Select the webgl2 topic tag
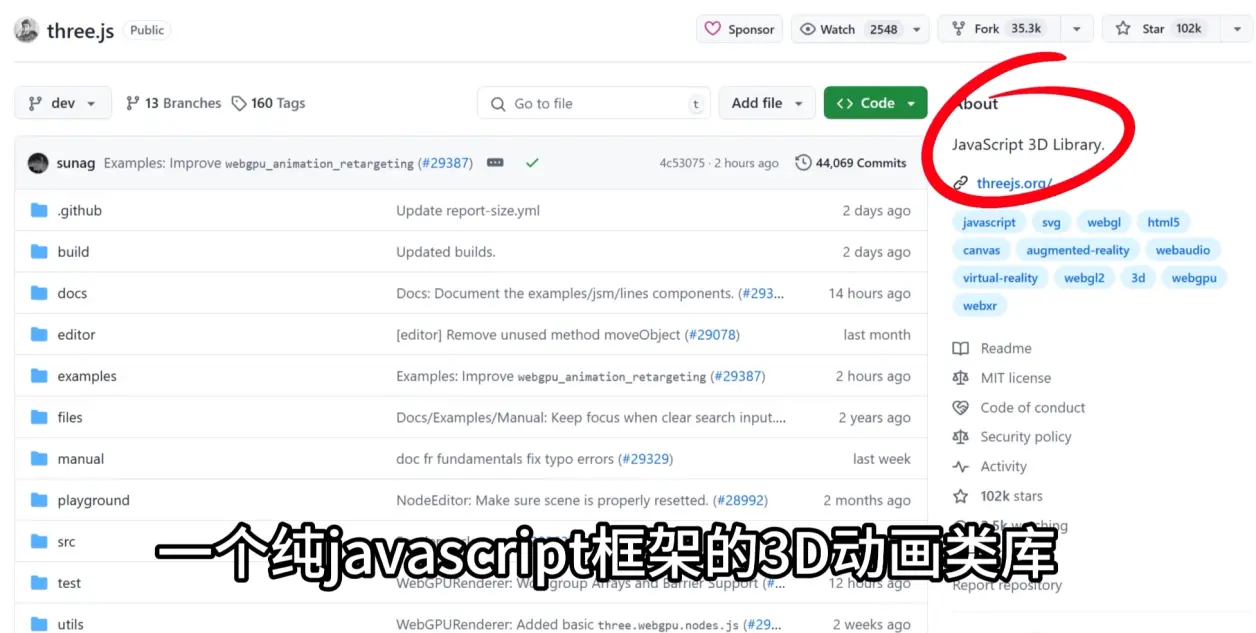This screenshot has width=1256, height=633. point(1084,278)
